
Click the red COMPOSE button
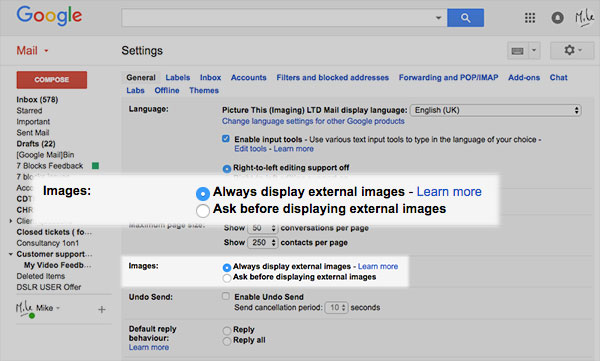click(x=52, y=80)
